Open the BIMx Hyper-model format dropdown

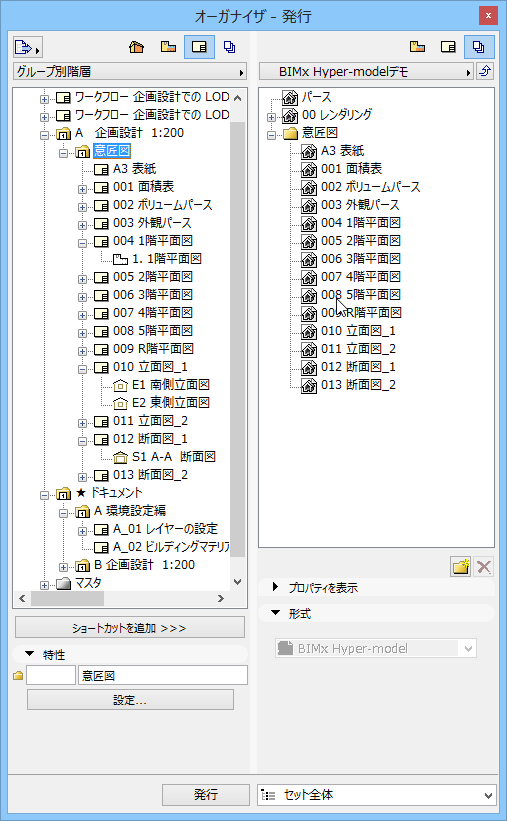376,649
